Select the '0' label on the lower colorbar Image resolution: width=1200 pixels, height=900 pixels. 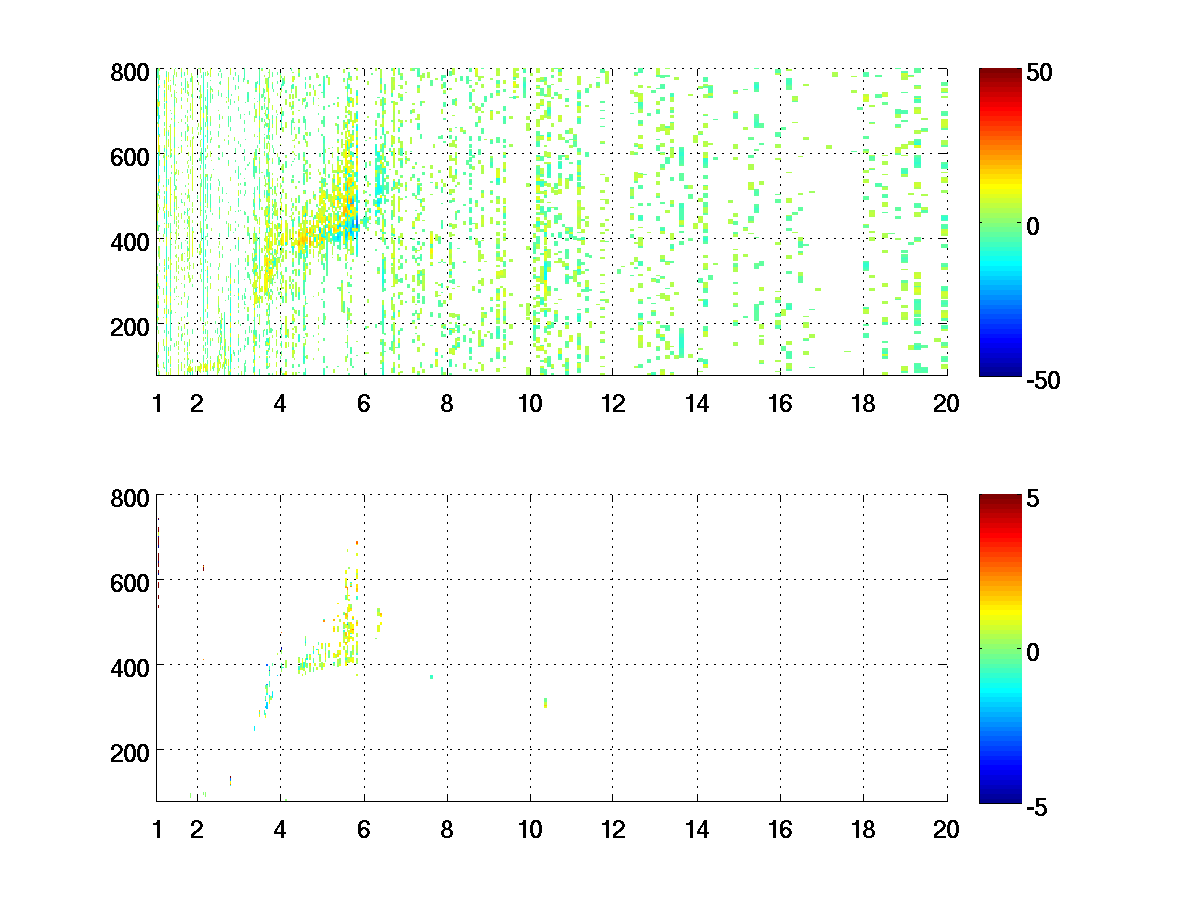coord(1034,652)
